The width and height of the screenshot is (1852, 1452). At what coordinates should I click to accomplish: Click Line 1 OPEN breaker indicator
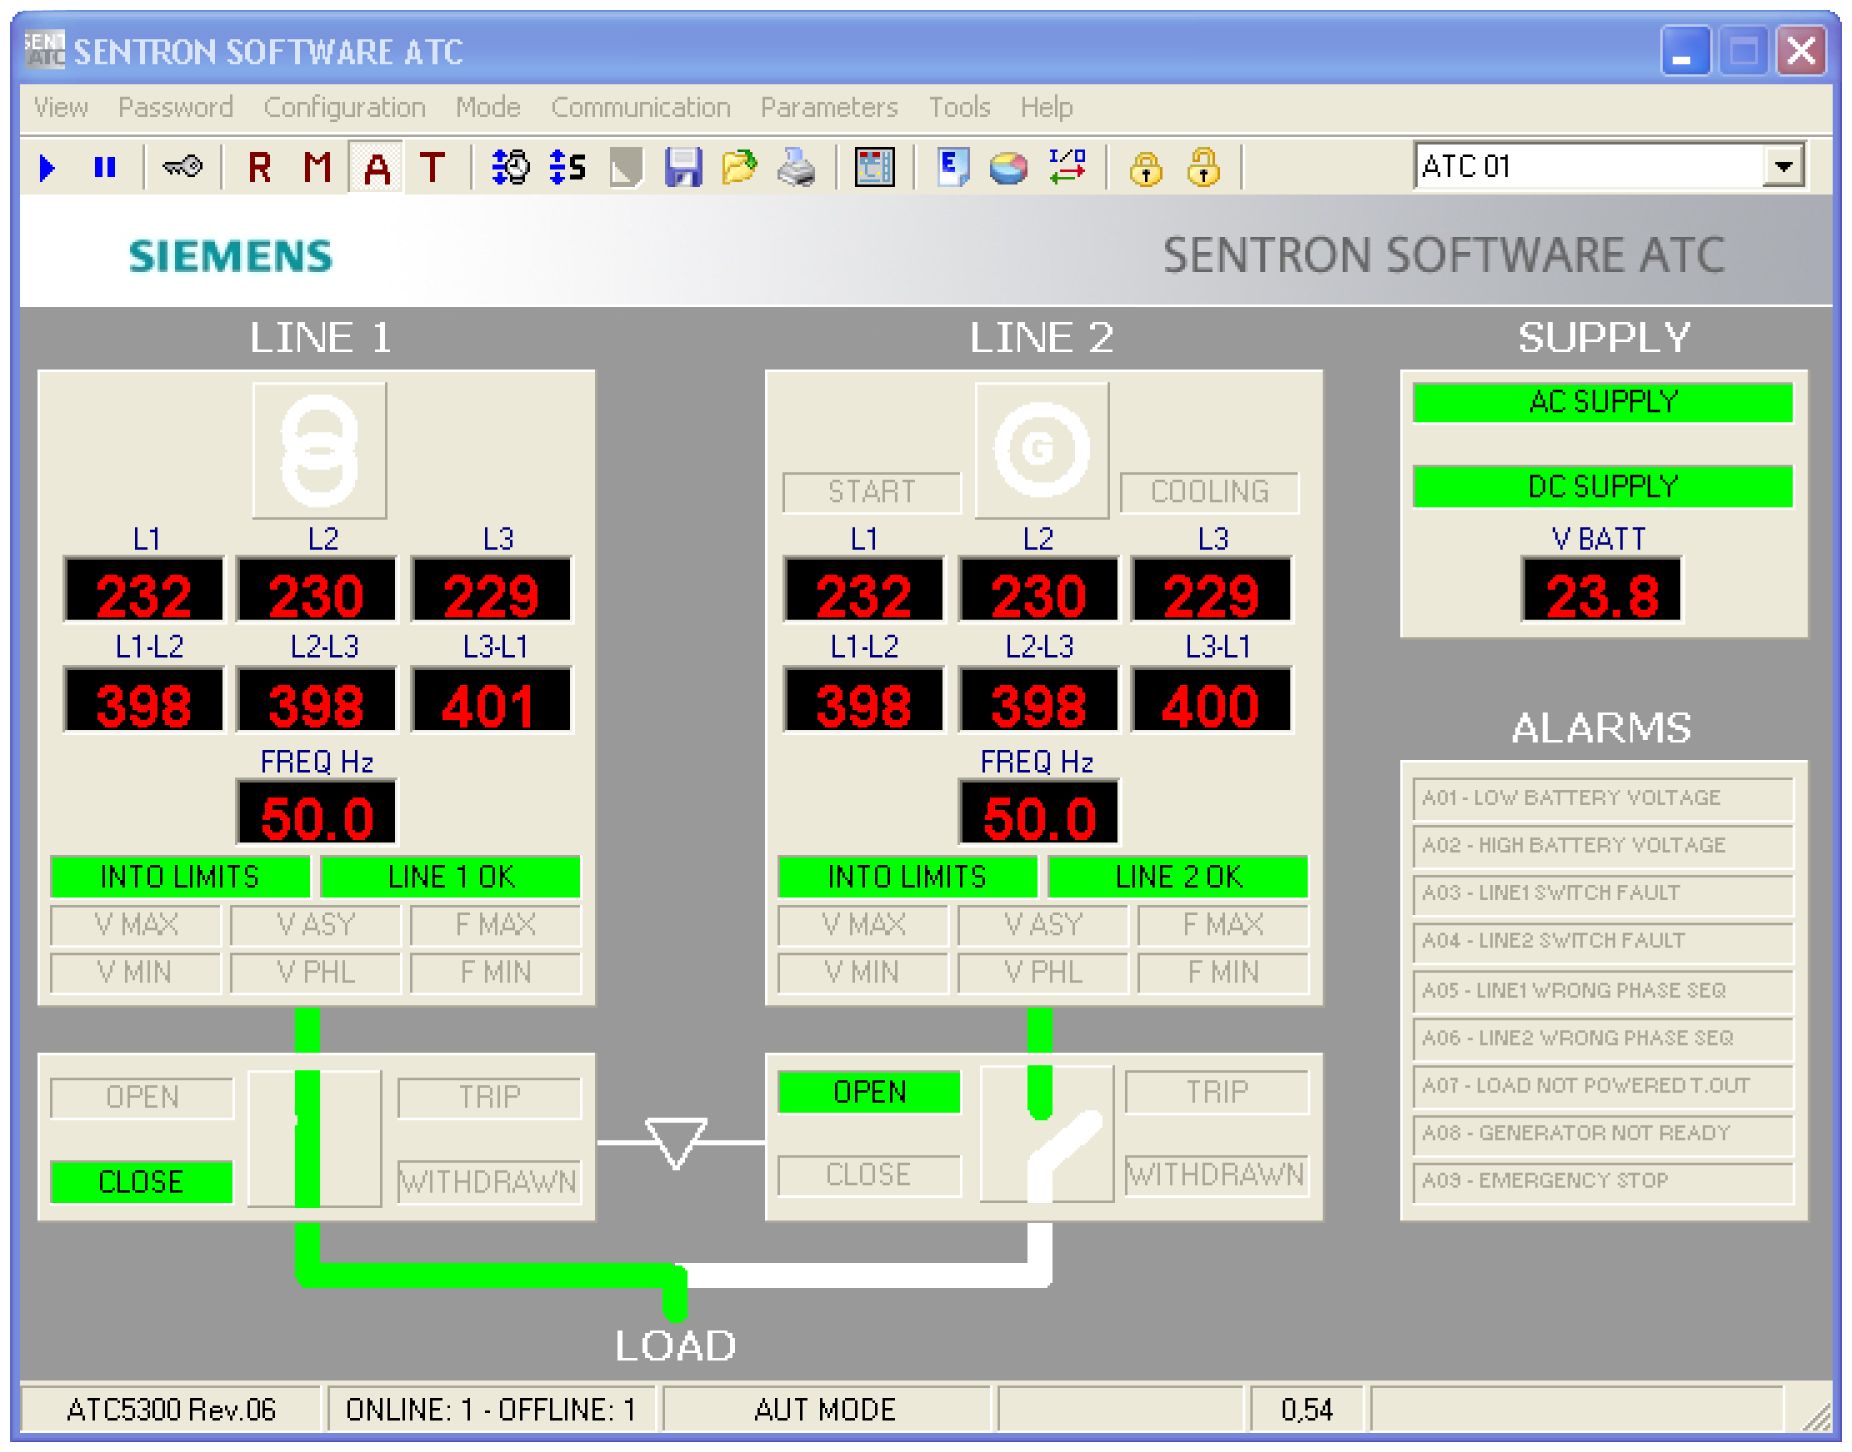[x=142, y=1098]
